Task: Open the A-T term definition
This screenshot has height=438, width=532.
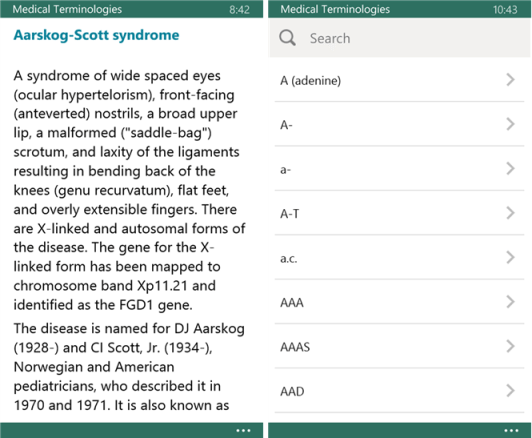Action: pyautogui.click(x=399, y=213)
